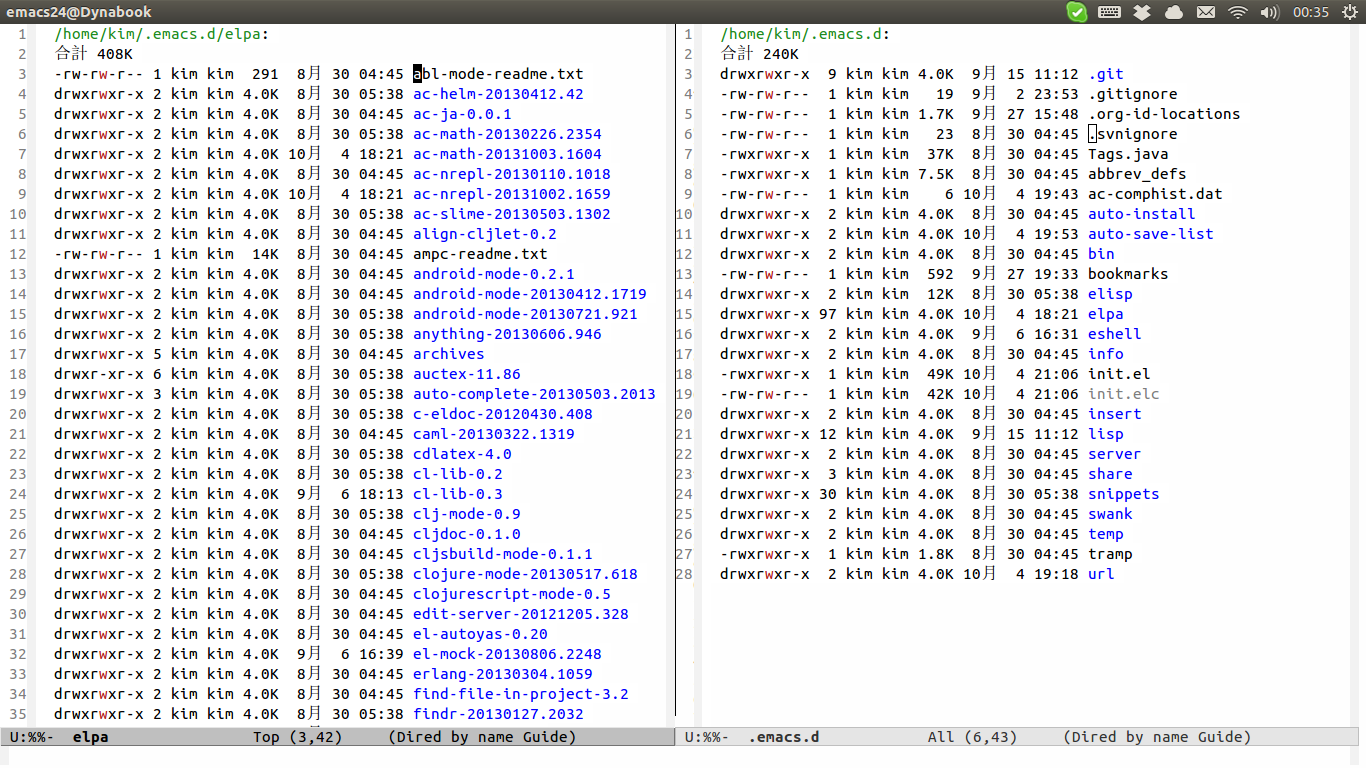This screenshot has width=1366, height=768.
Task: Select the abbrev_defs file
Action: [1137, 174]
